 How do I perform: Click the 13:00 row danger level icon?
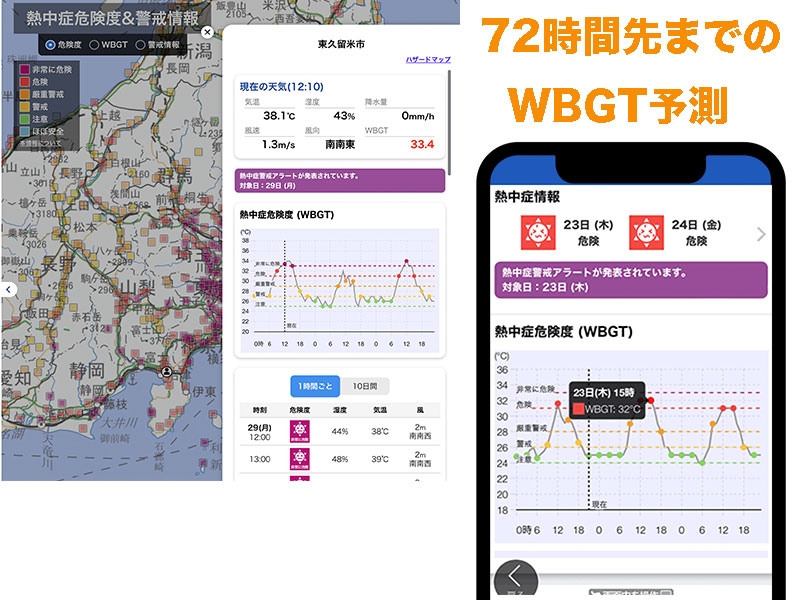(298, 459)
